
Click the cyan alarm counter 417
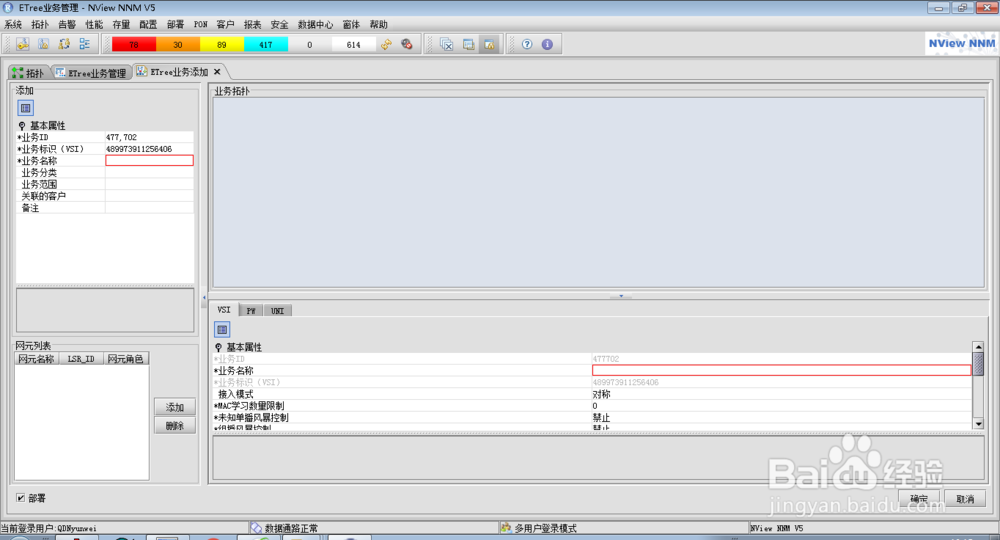coord(266,45)
